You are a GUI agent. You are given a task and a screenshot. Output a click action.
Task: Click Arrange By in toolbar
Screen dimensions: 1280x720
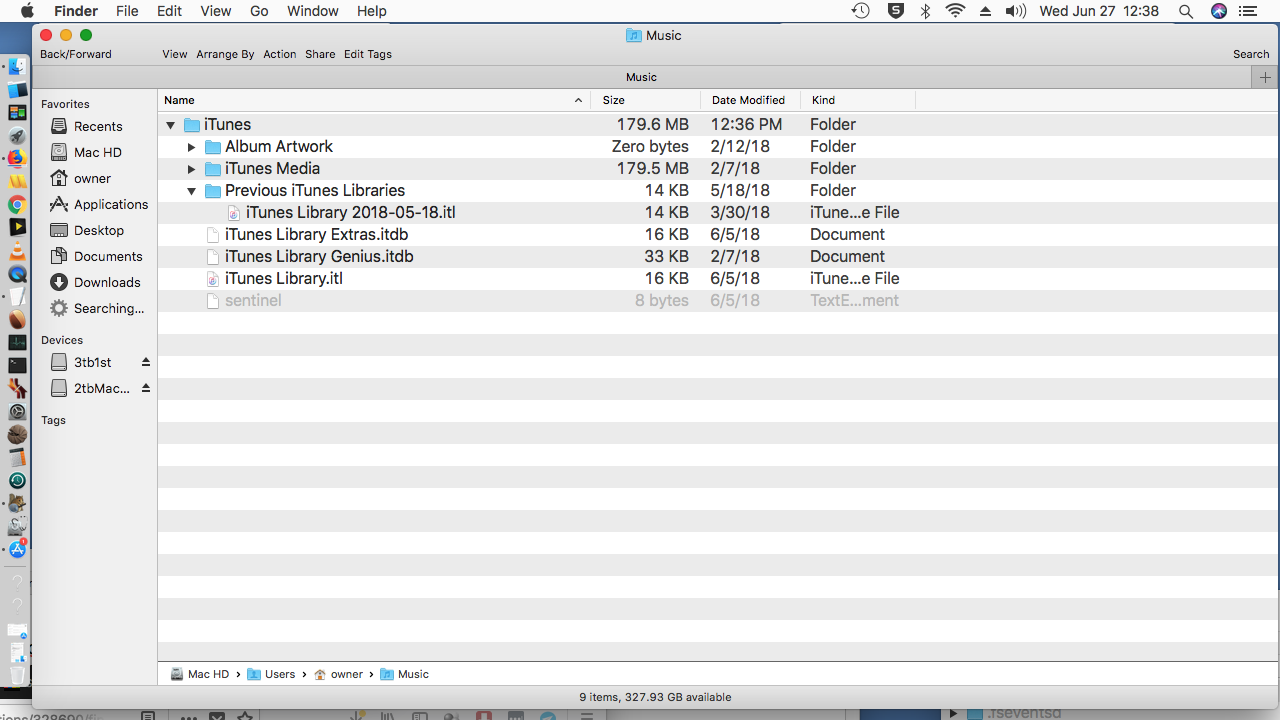[225, 54]
